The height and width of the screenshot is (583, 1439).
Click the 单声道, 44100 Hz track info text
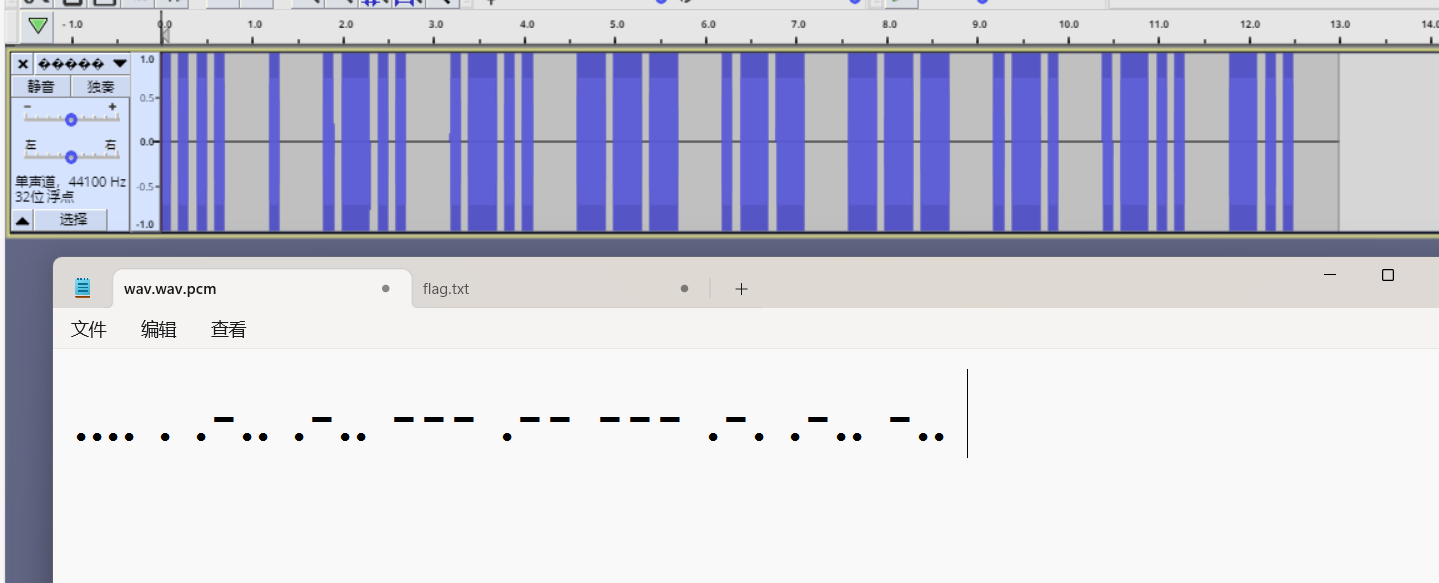(x=70, y=182)
